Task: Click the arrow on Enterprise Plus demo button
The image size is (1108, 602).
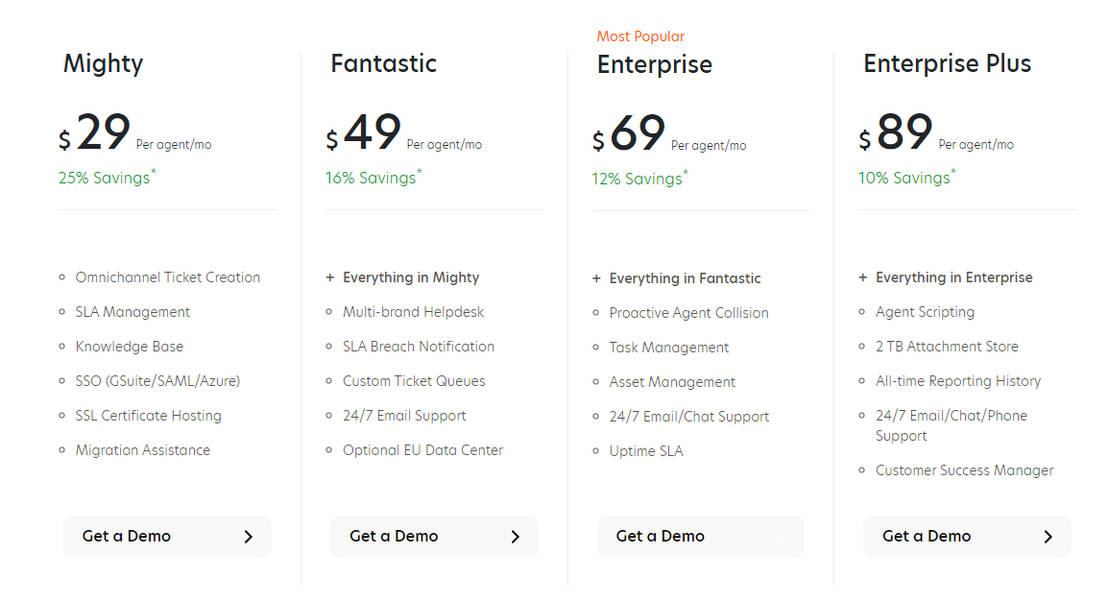Action: click(1048, 537)
